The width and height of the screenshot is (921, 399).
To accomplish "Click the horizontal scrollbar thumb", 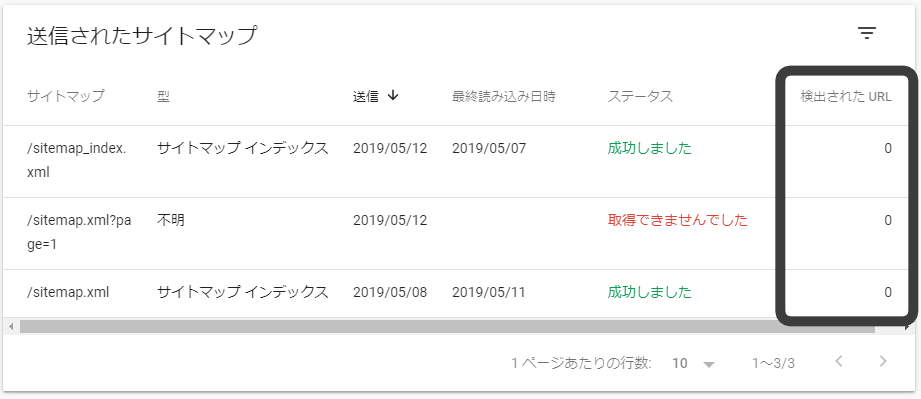I will (x=447, y=326).
